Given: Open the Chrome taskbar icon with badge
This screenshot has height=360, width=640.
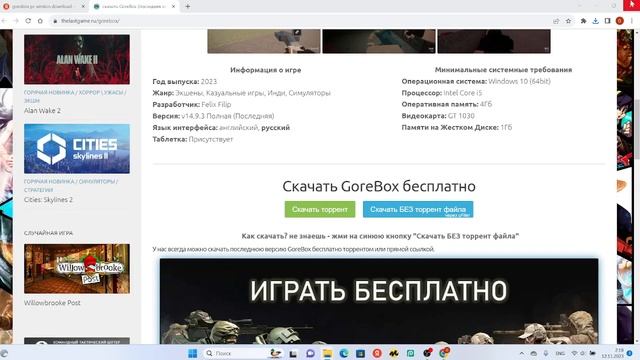Looking at the screenshot, I should tap(444, 352).
